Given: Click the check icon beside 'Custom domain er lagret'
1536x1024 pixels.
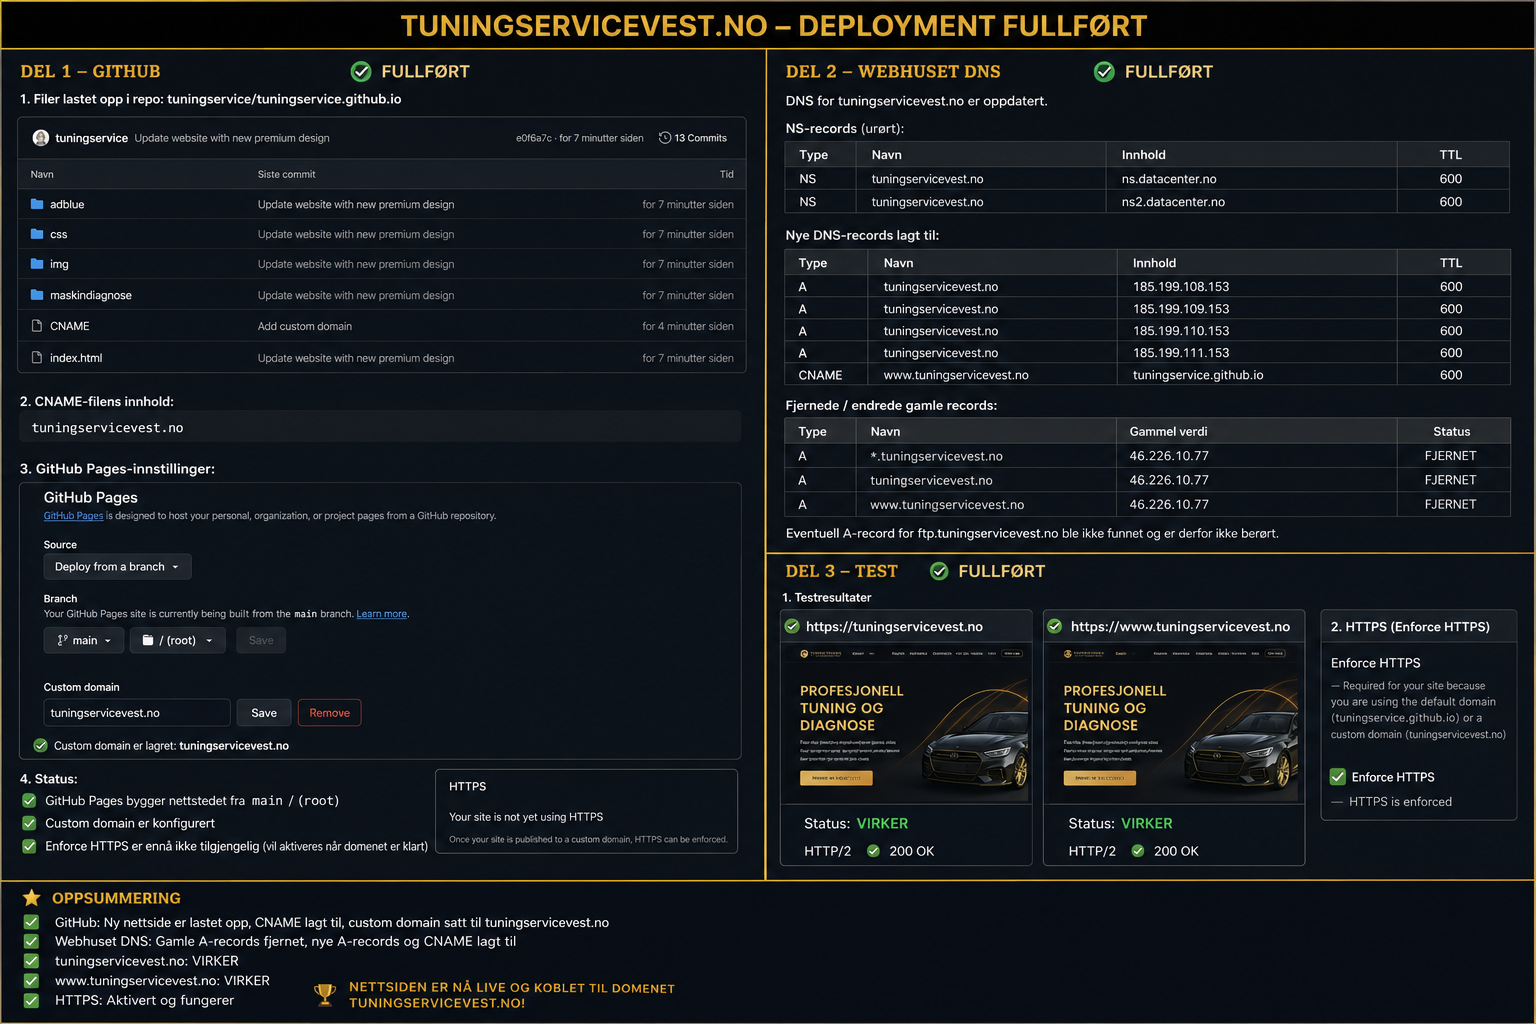Looking at the screenshot, I should (41, 745).
